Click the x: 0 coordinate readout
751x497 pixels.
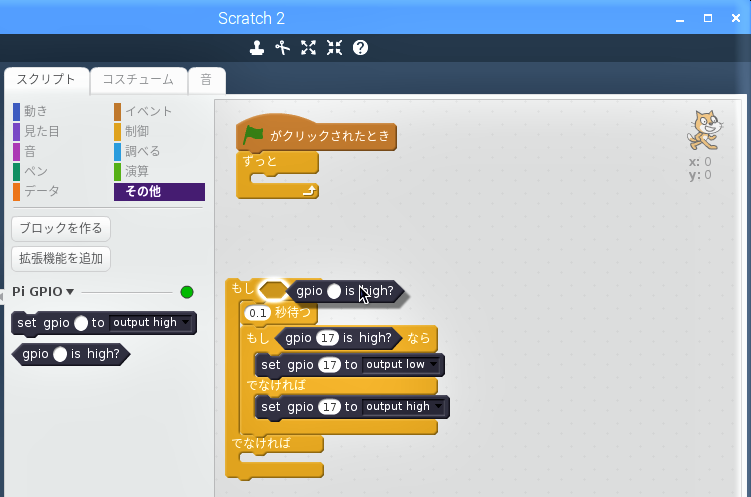700,162
